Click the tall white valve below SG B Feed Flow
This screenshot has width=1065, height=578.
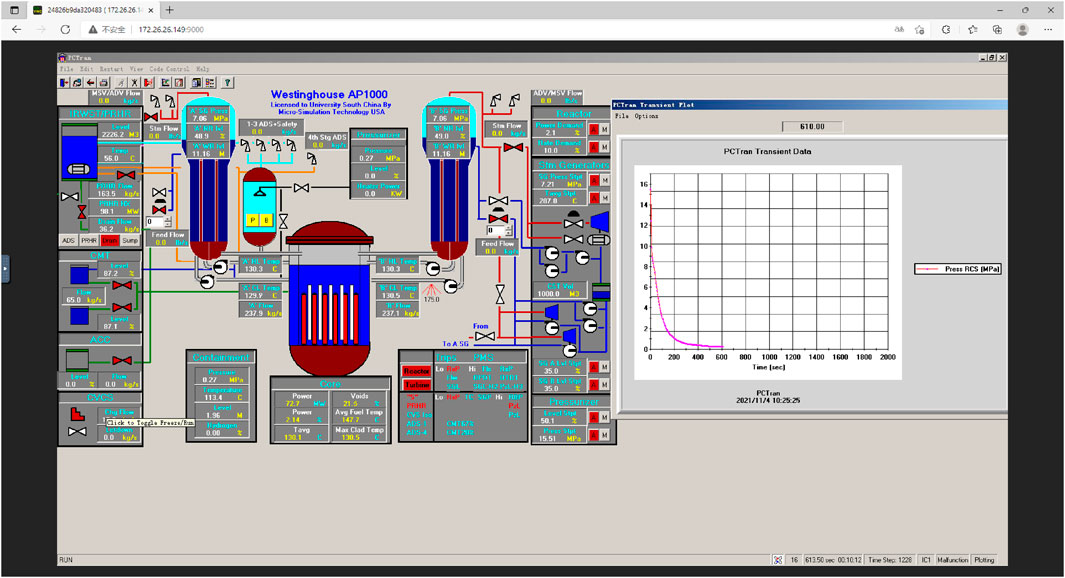tap(501, 294)
